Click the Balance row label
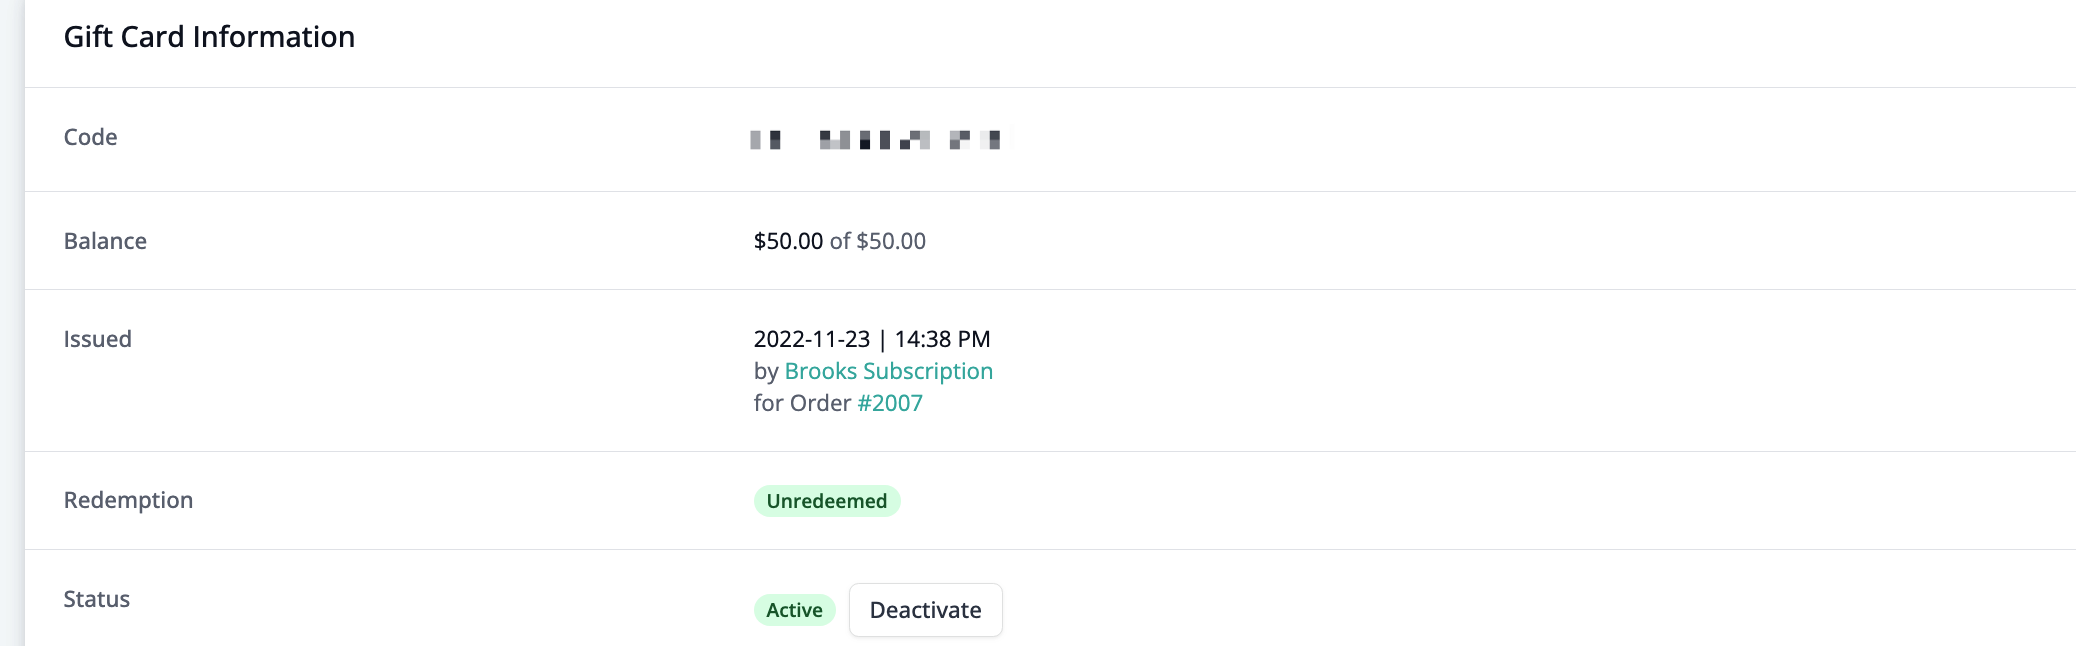The height and width of the screenshot is (646, 2076). point(105,241)
